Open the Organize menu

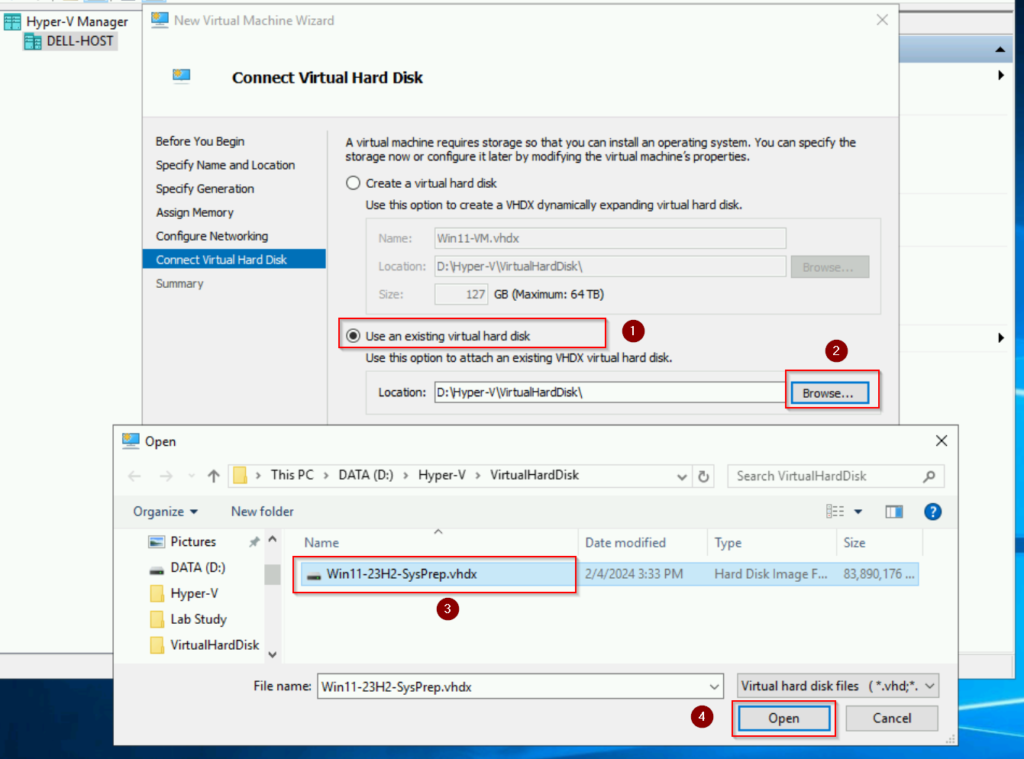[x=165, y=511]
